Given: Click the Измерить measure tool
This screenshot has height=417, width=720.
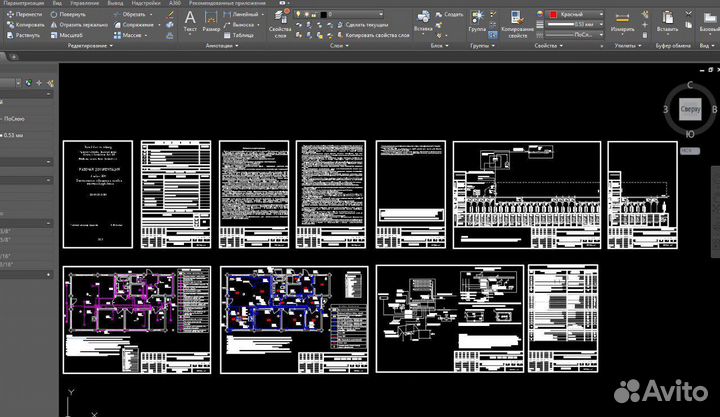Looking at the screenshot, I should coord(622,22).
